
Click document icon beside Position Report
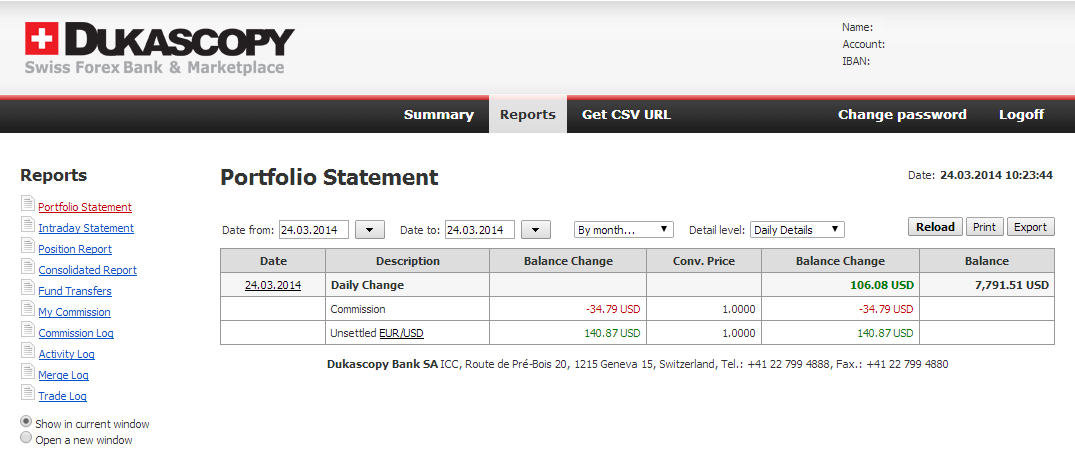[27, 246]
